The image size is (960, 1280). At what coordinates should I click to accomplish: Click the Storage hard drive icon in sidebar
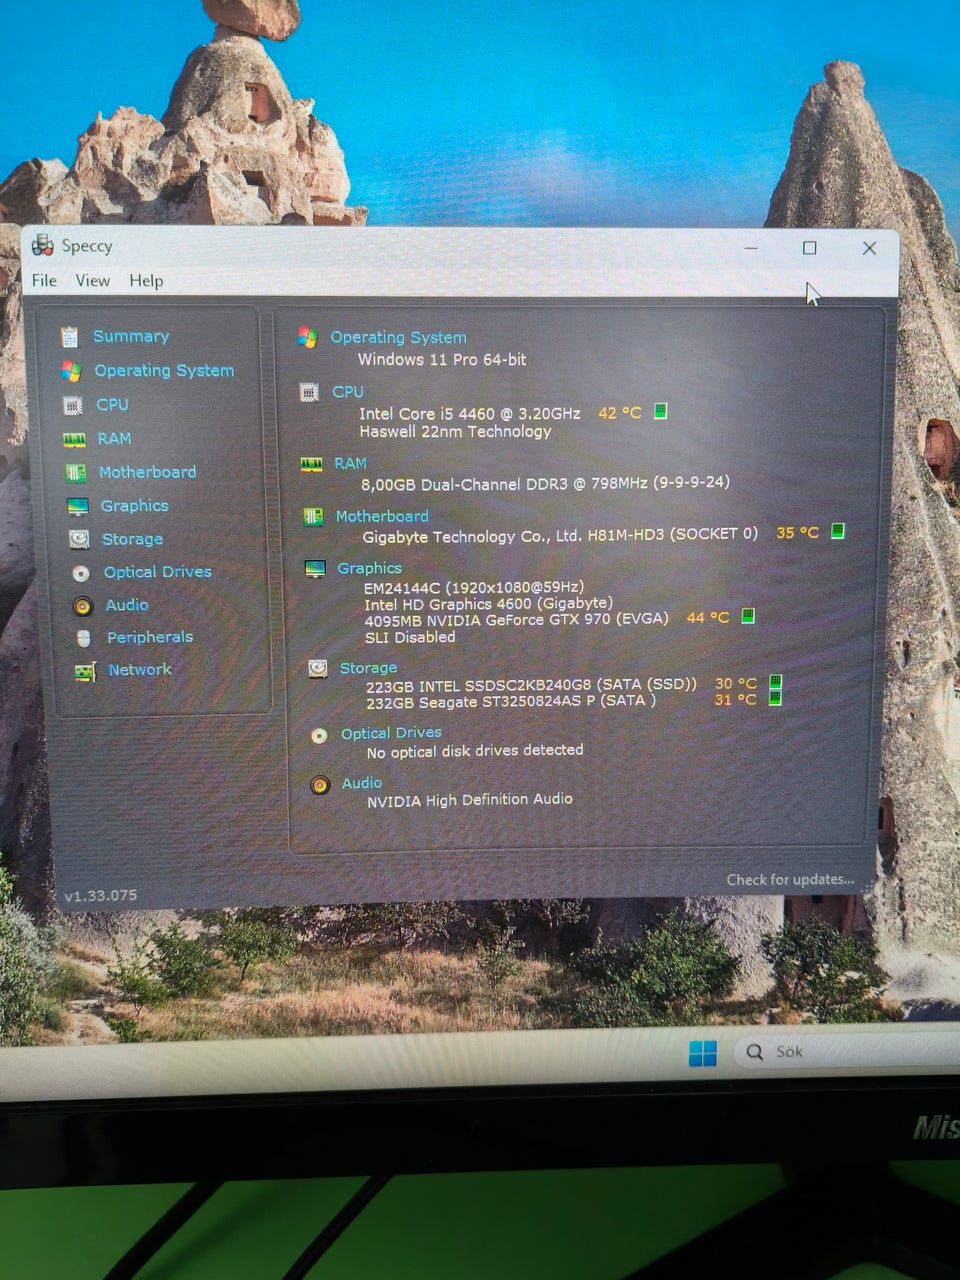pos(79,539)
